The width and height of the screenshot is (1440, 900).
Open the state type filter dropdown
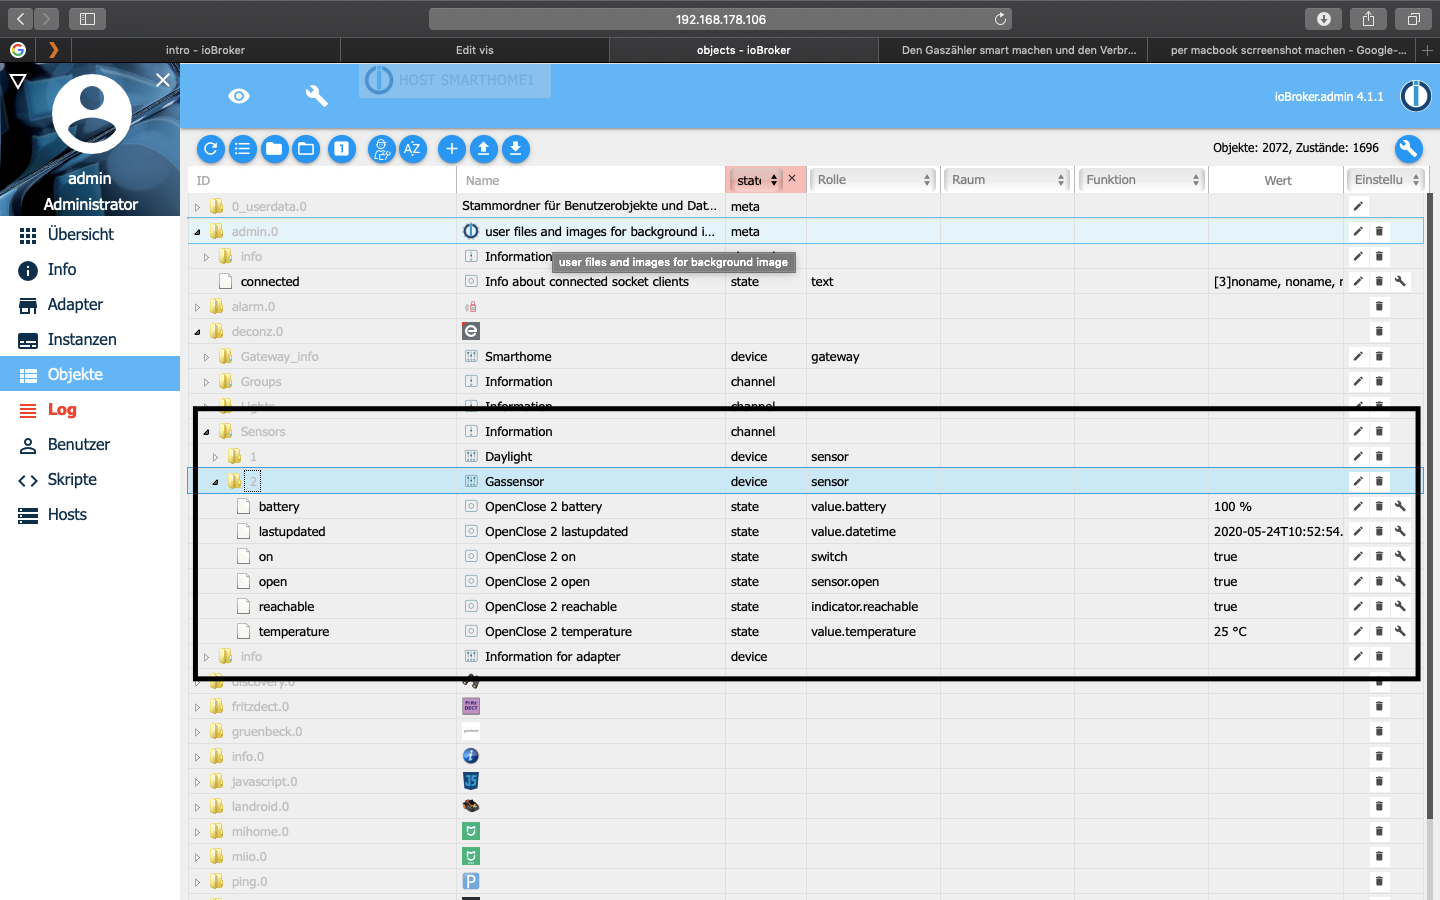click(757, 180)
